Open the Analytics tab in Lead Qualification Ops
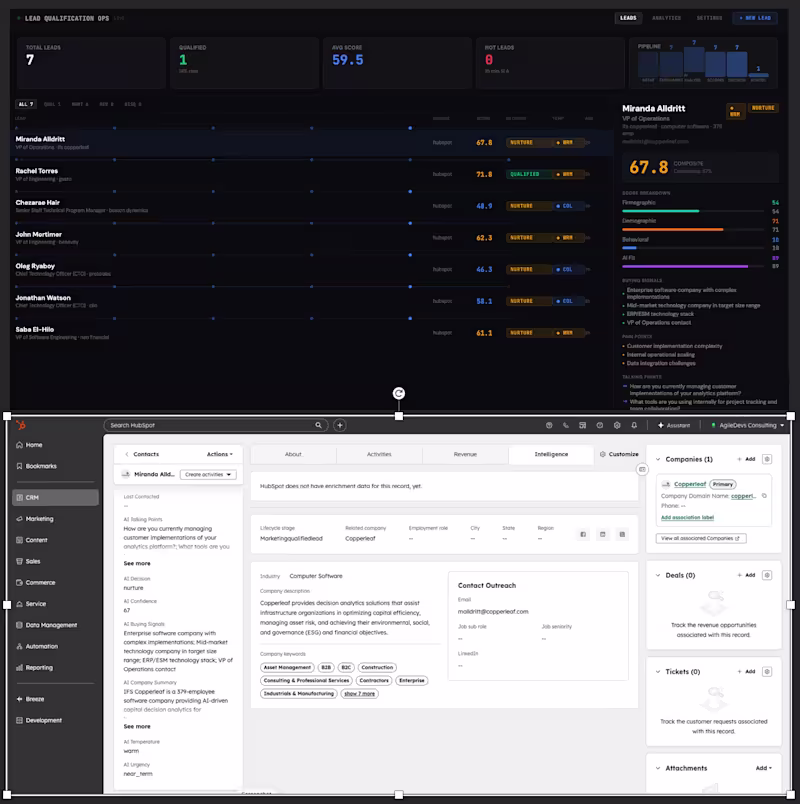800x804 pixels. 666,18
